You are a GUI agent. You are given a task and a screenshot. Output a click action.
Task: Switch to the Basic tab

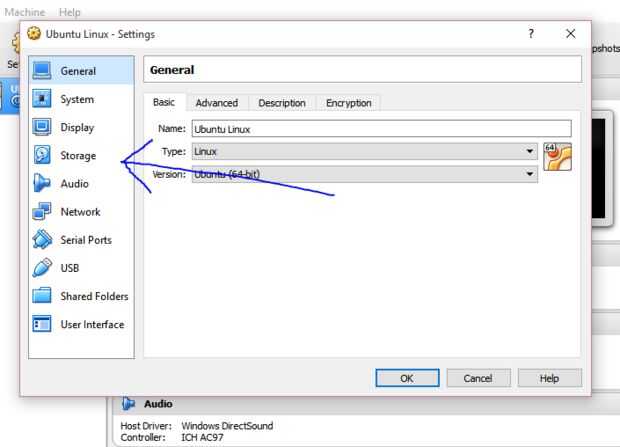coord(164,102)
